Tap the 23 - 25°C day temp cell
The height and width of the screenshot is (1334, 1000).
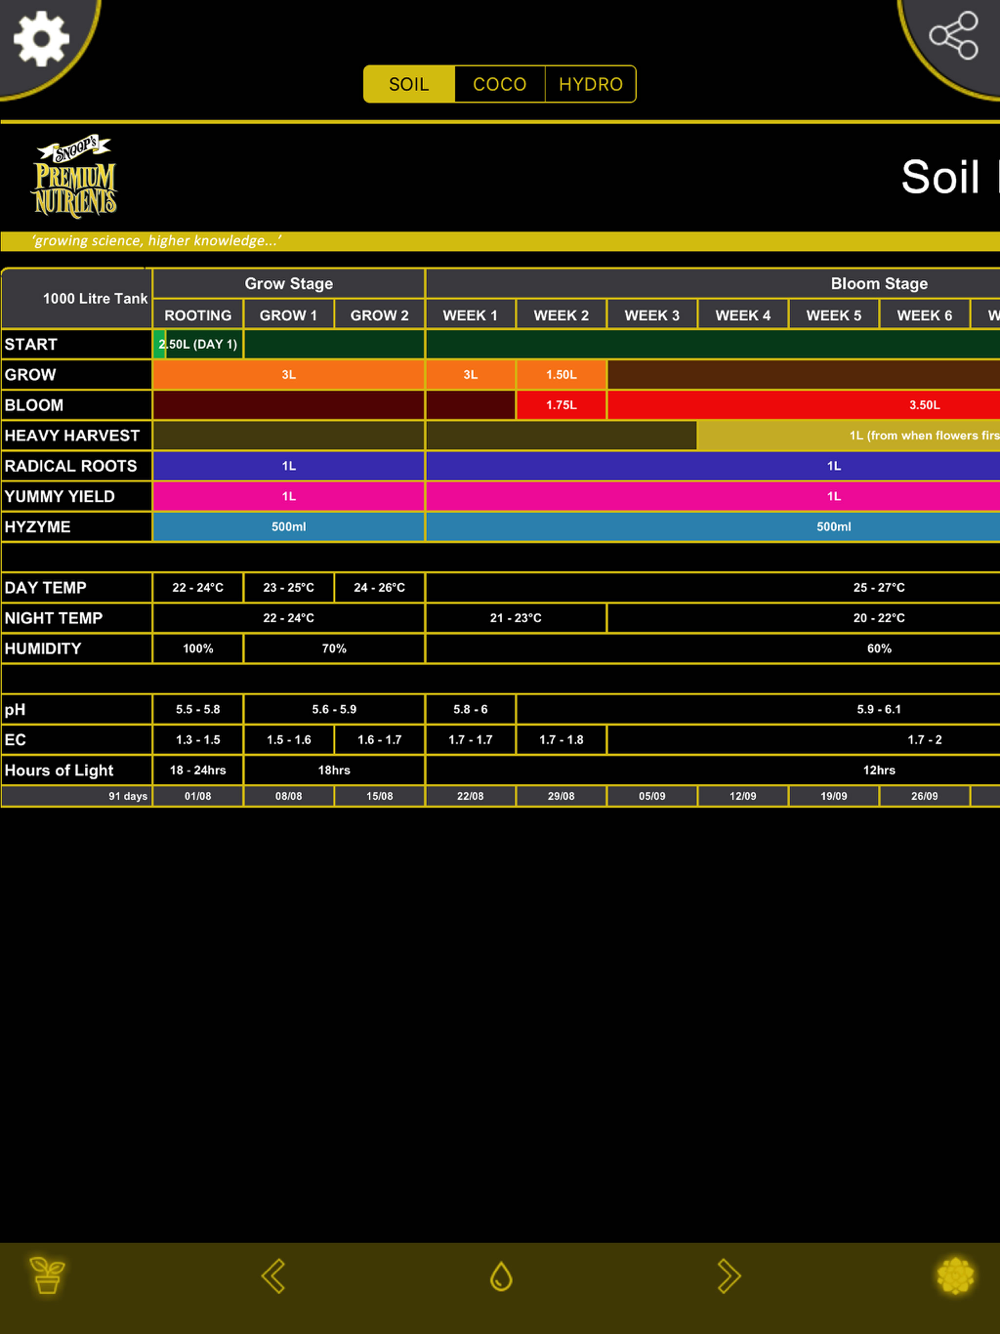[289, 588]
